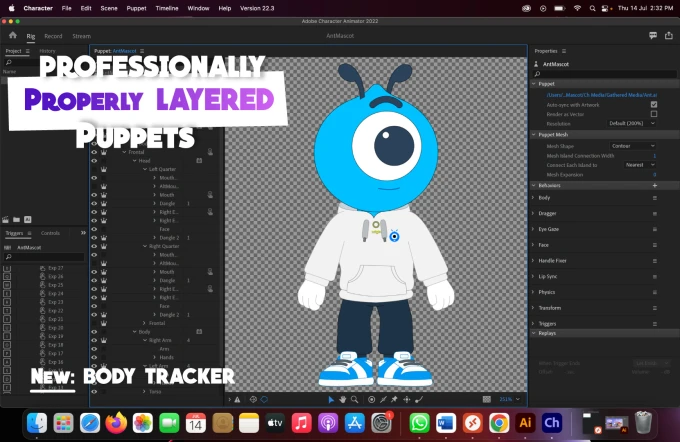Go to the Home screen icon

13,36
